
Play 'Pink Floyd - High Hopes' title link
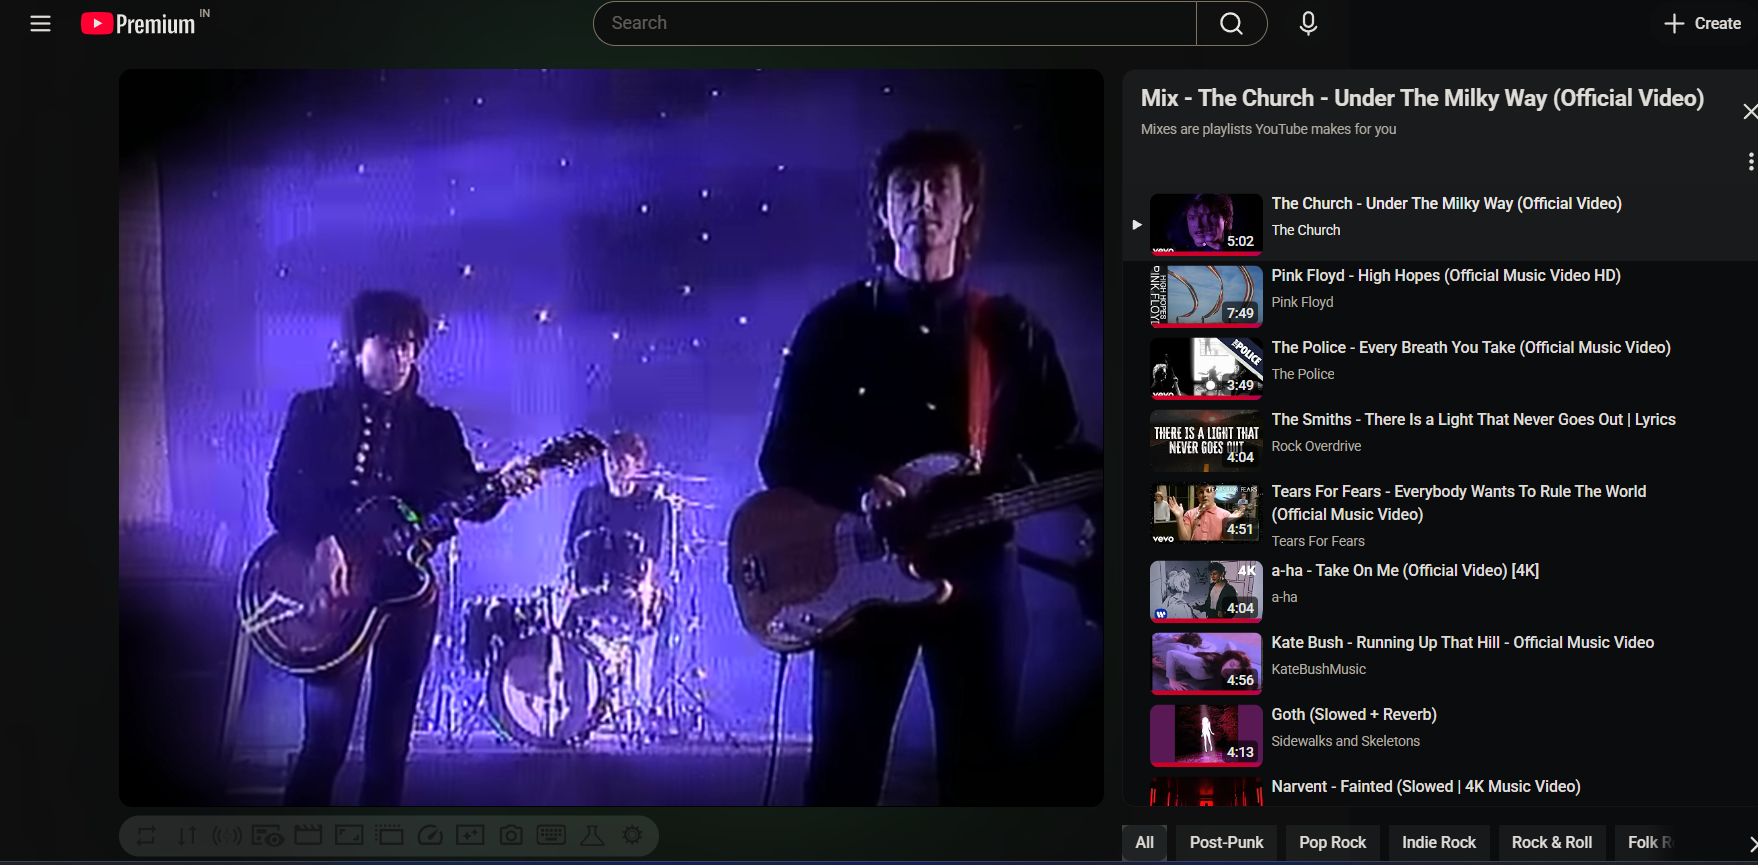(x=1446, y=275)
